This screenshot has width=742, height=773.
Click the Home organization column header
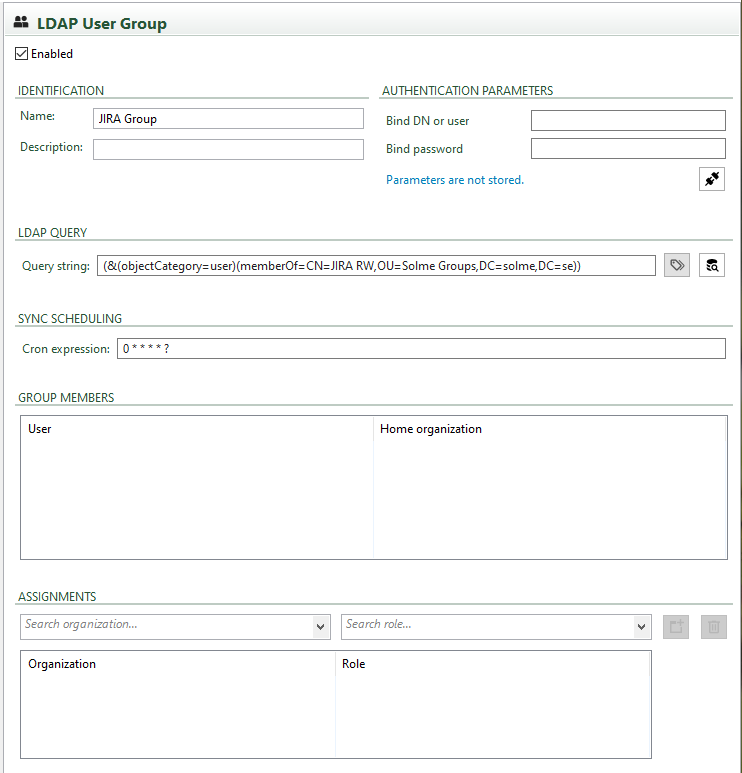[x=430, y=429]
